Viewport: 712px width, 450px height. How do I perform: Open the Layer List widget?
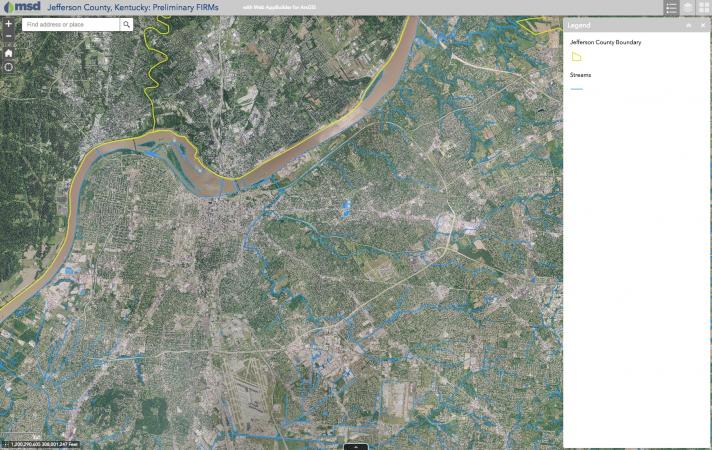tap(687, 7)
